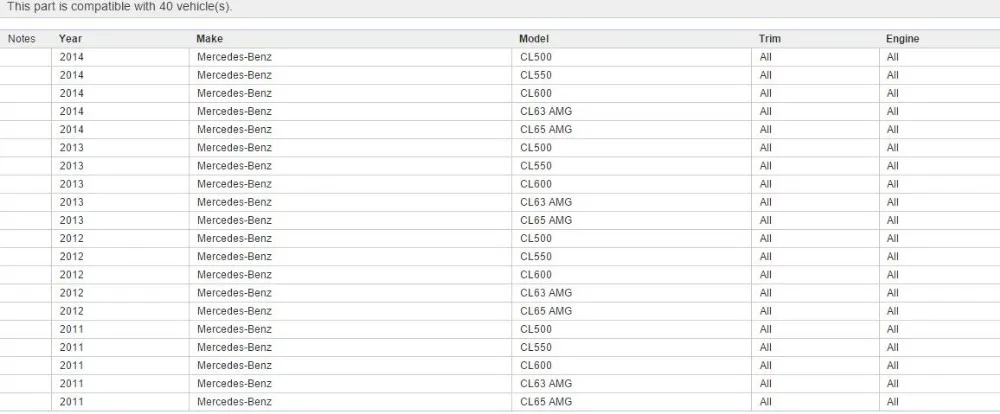Click year 2011 in the CL550 row

click(71, 348)
